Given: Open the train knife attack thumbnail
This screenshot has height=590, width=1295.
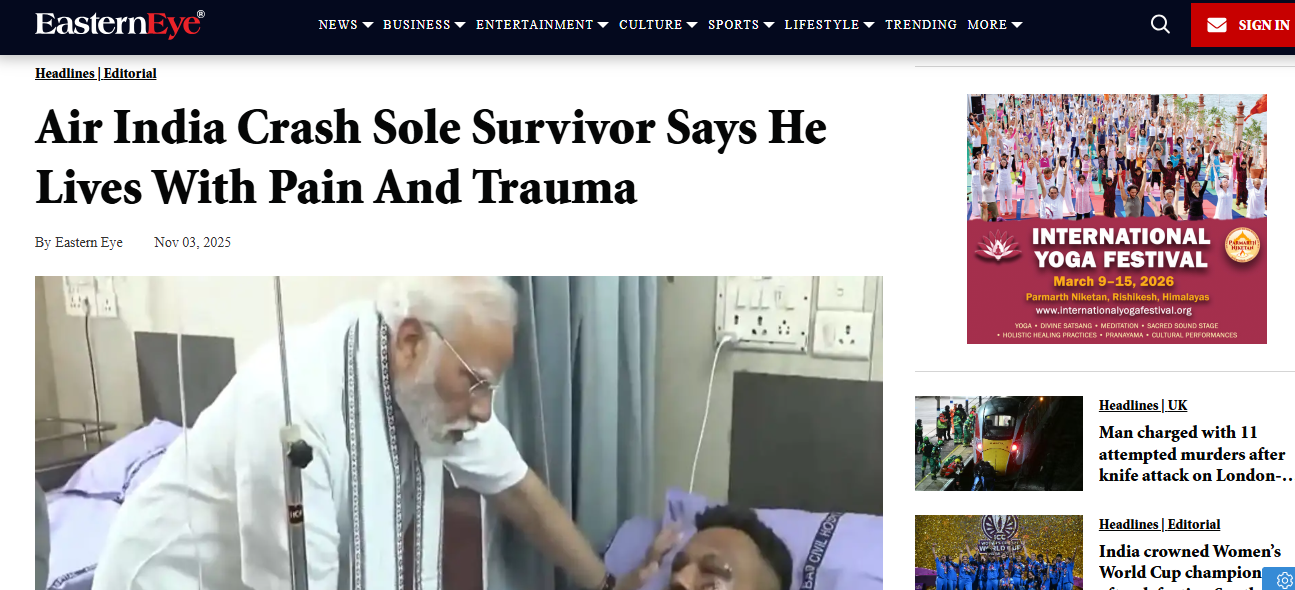Looking at the screenshot, I should pyautogui.click(x=999, y=443).
